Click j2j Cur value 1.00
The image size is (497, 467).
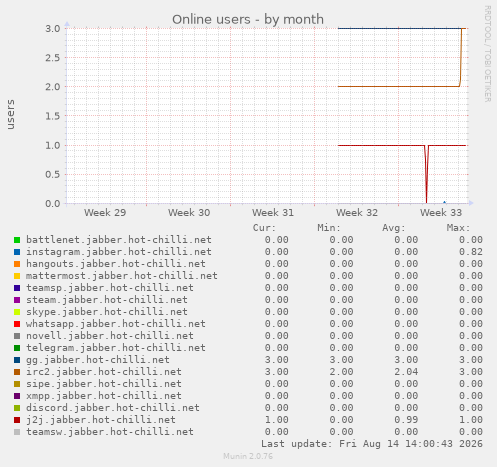277,420
